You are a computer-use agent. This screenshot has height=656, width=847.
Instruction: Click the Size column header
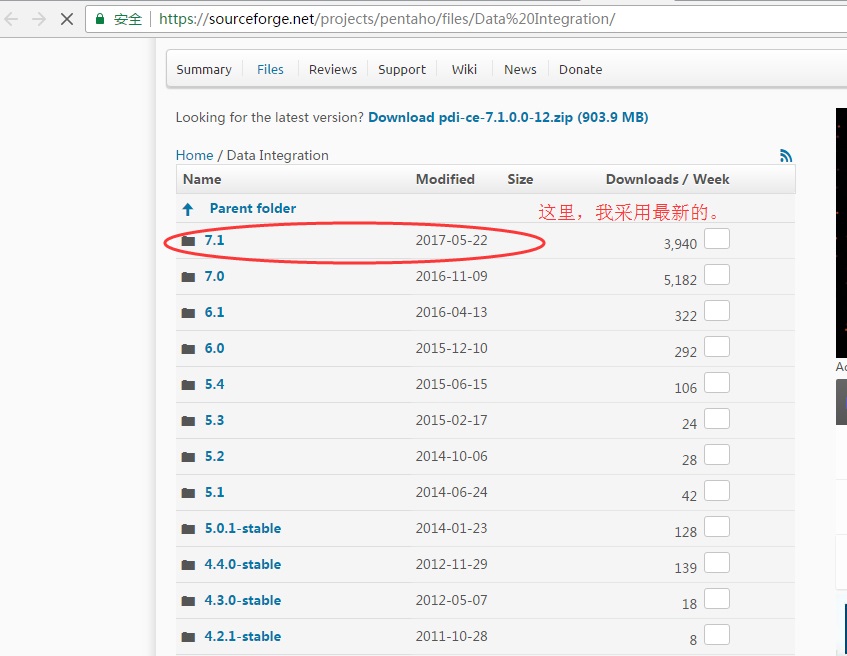520,179
